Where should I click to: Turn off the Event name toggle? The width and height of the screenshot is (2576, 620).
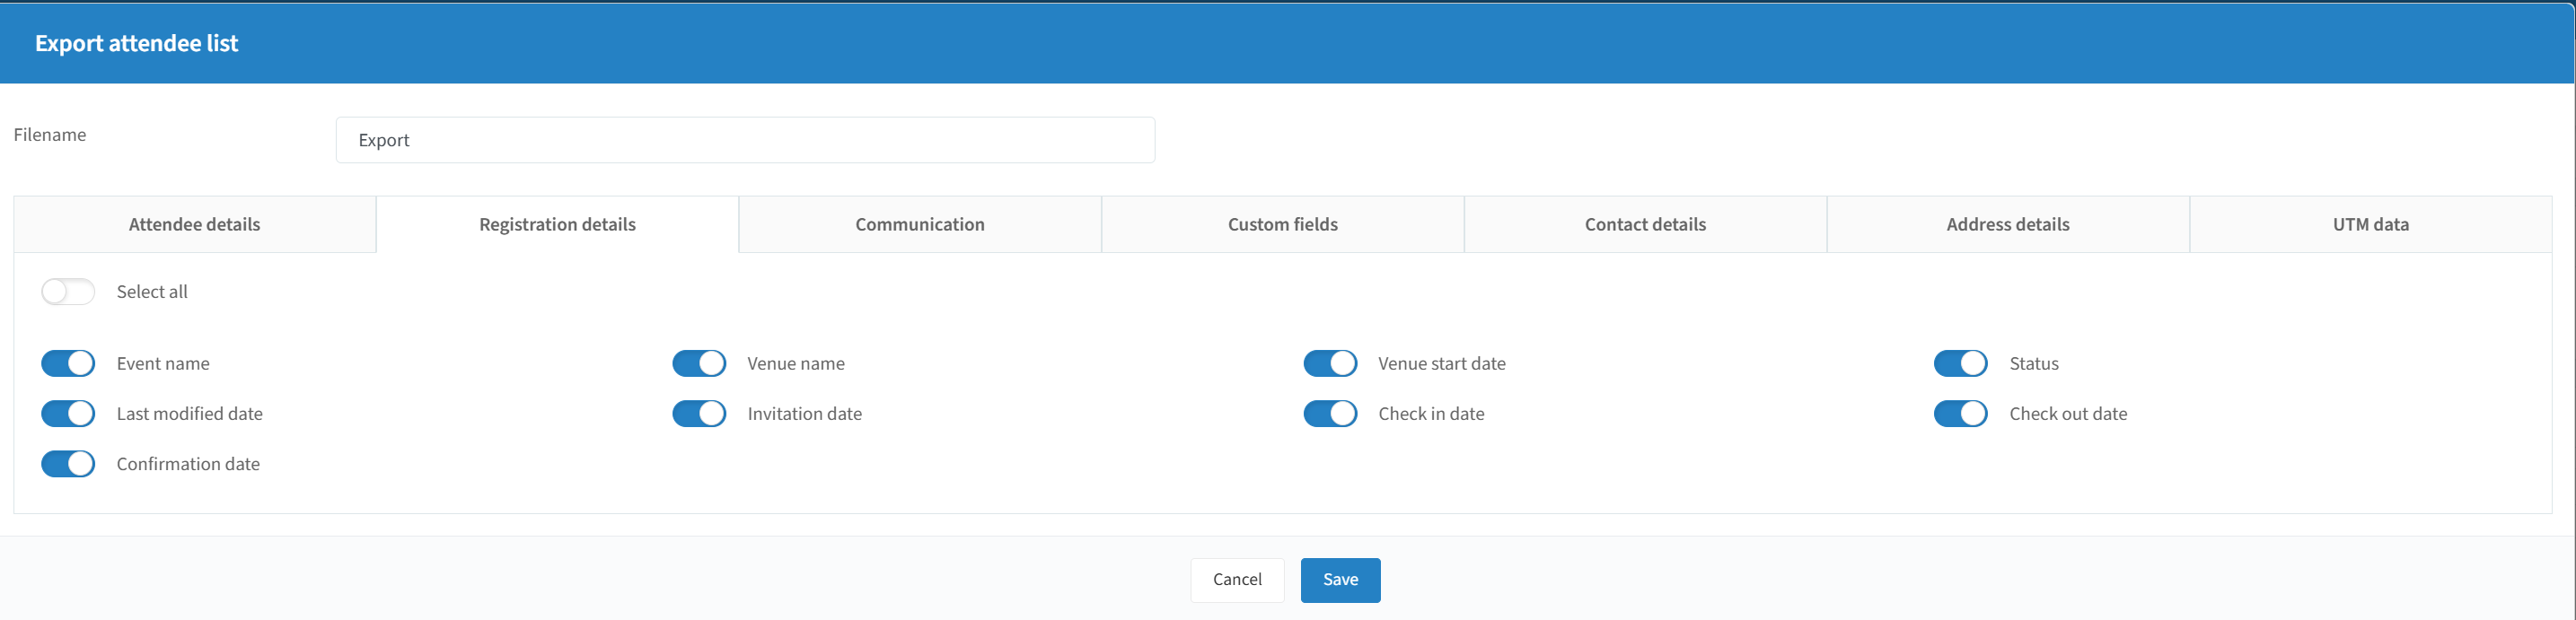(x=68, y=364)
